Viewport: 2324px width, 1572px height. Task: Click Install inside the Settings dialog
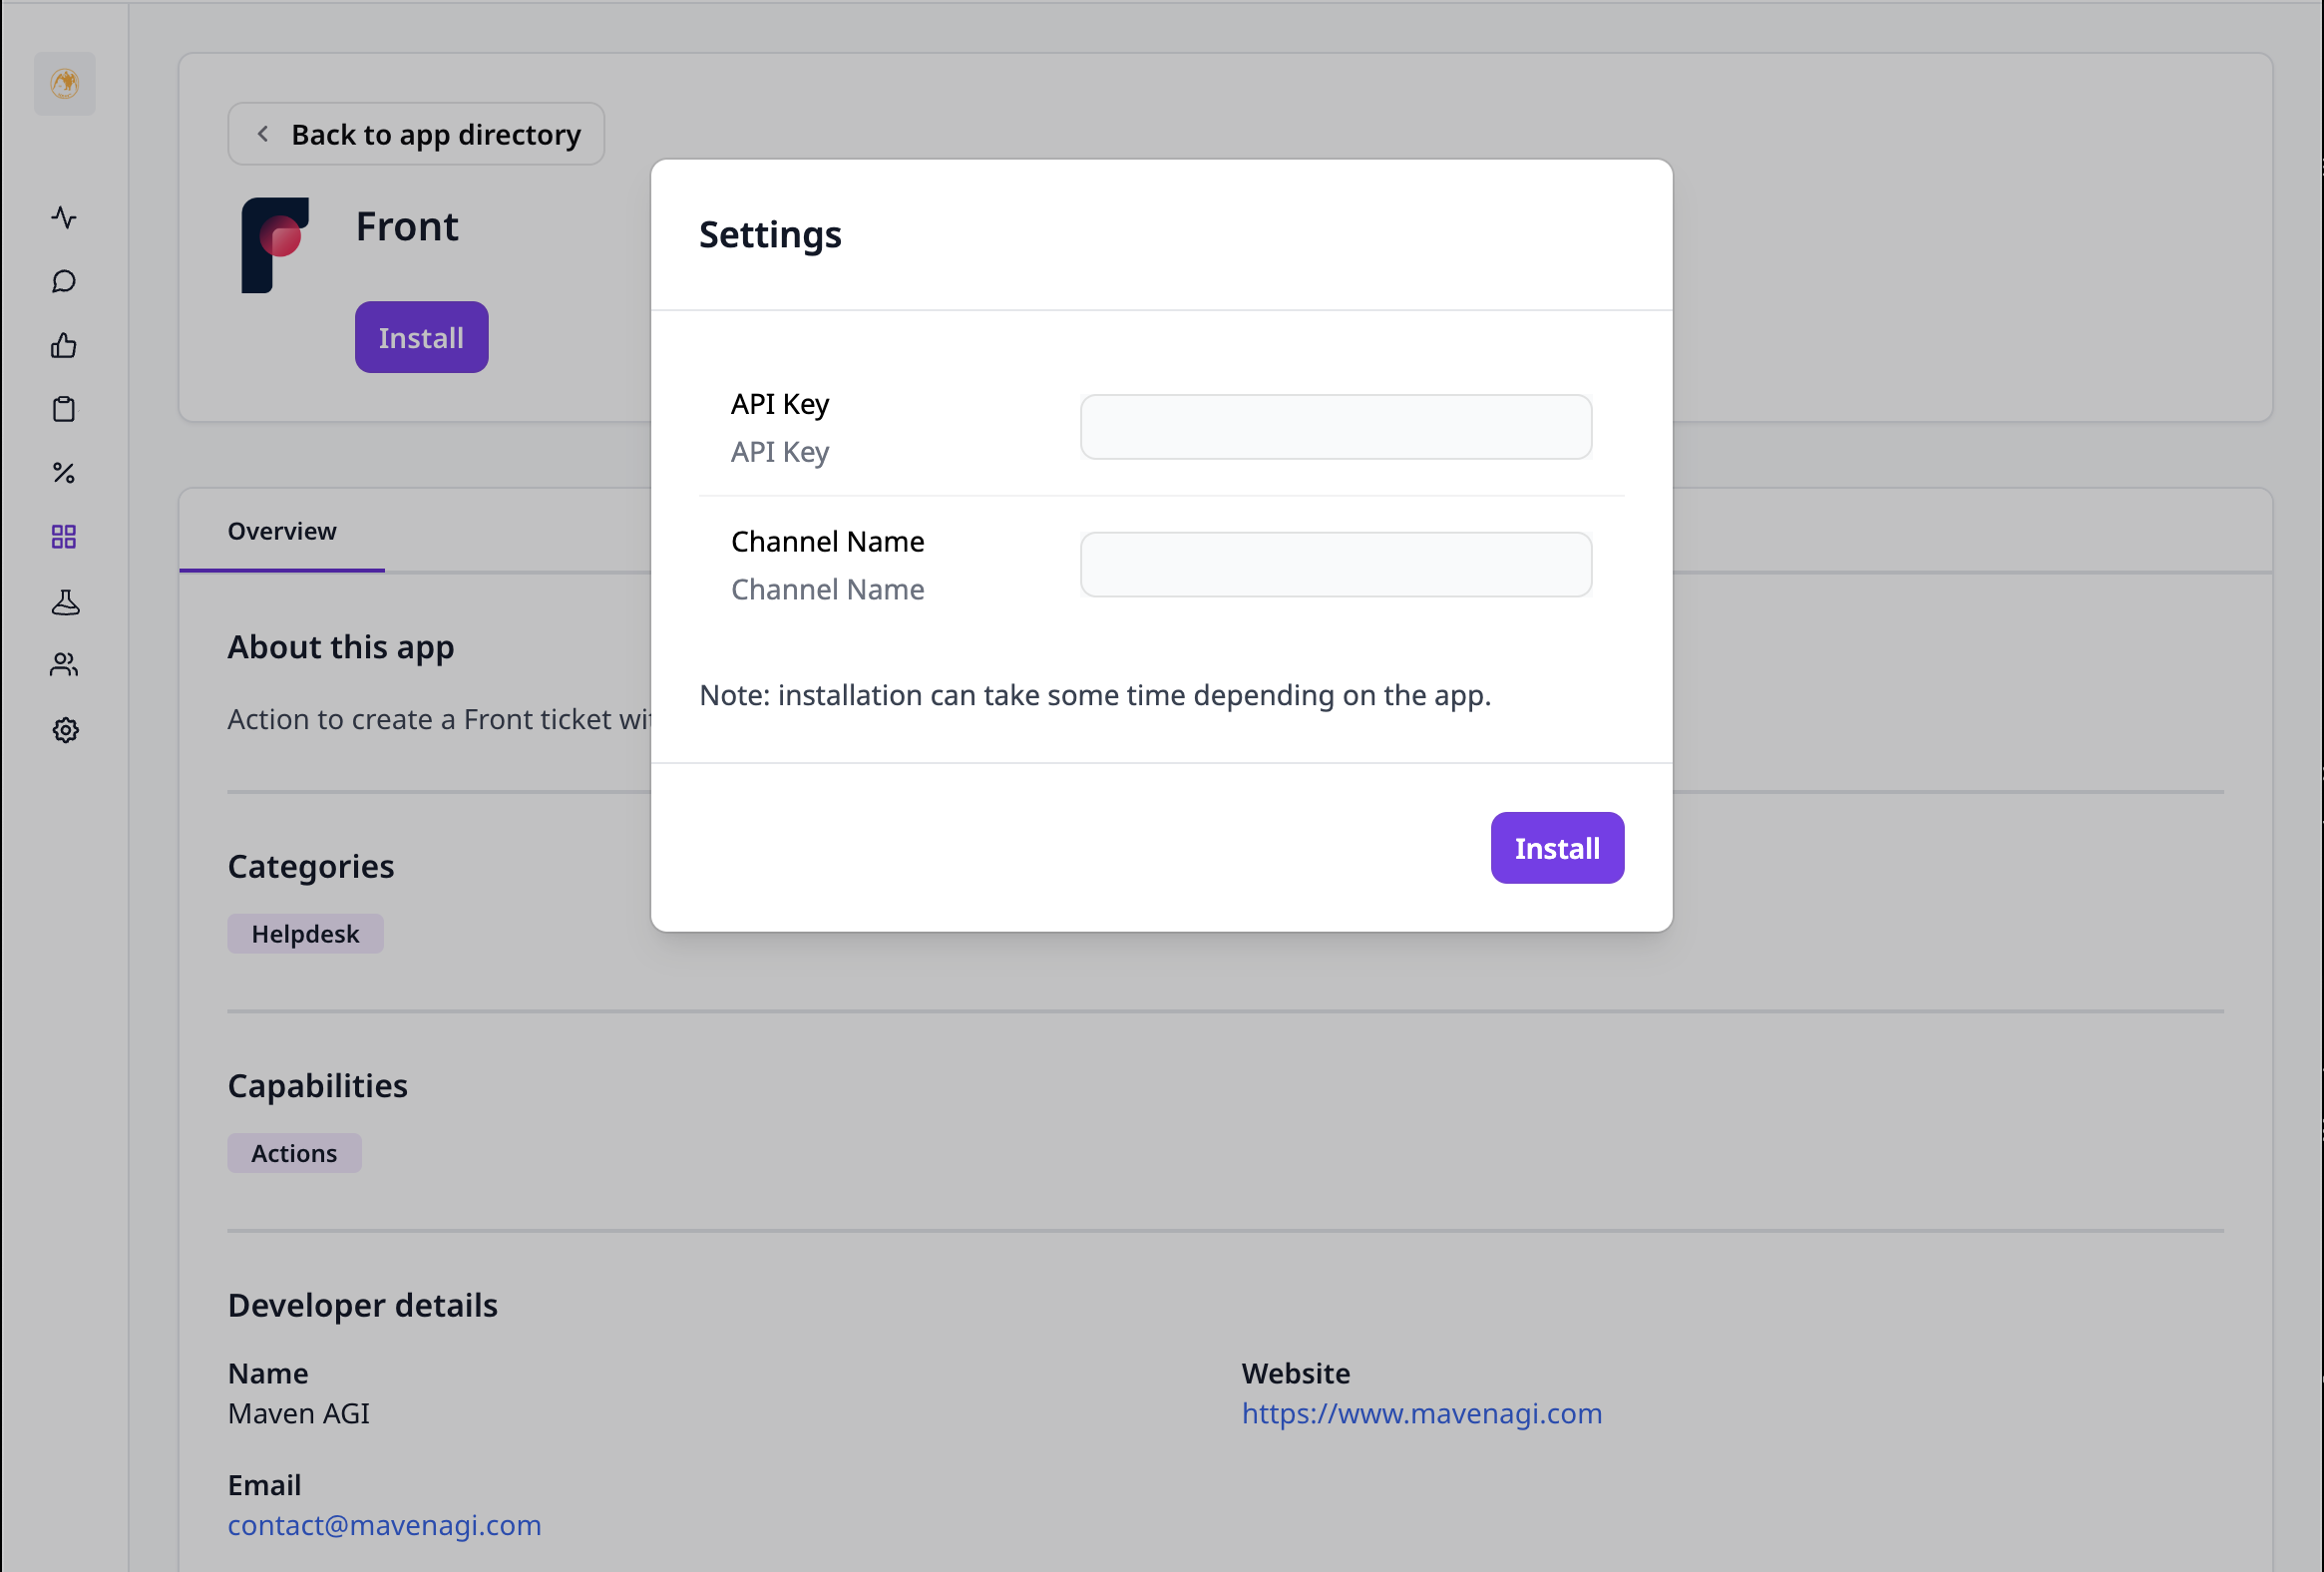1556,847
